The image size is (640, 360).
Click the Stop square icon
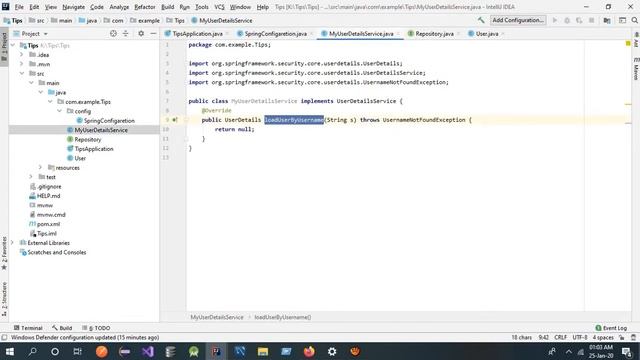click(591, 20)
